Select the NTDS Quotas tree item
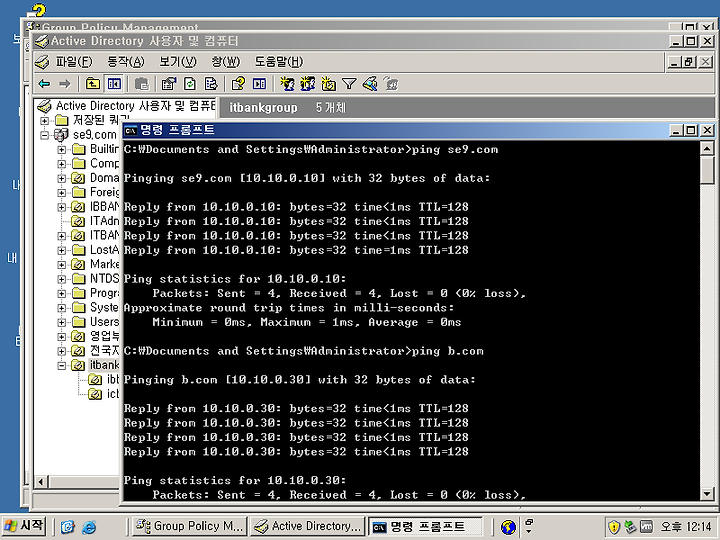Image resolution: width=720 pixels, height=540 pixels. click(104, 279)
